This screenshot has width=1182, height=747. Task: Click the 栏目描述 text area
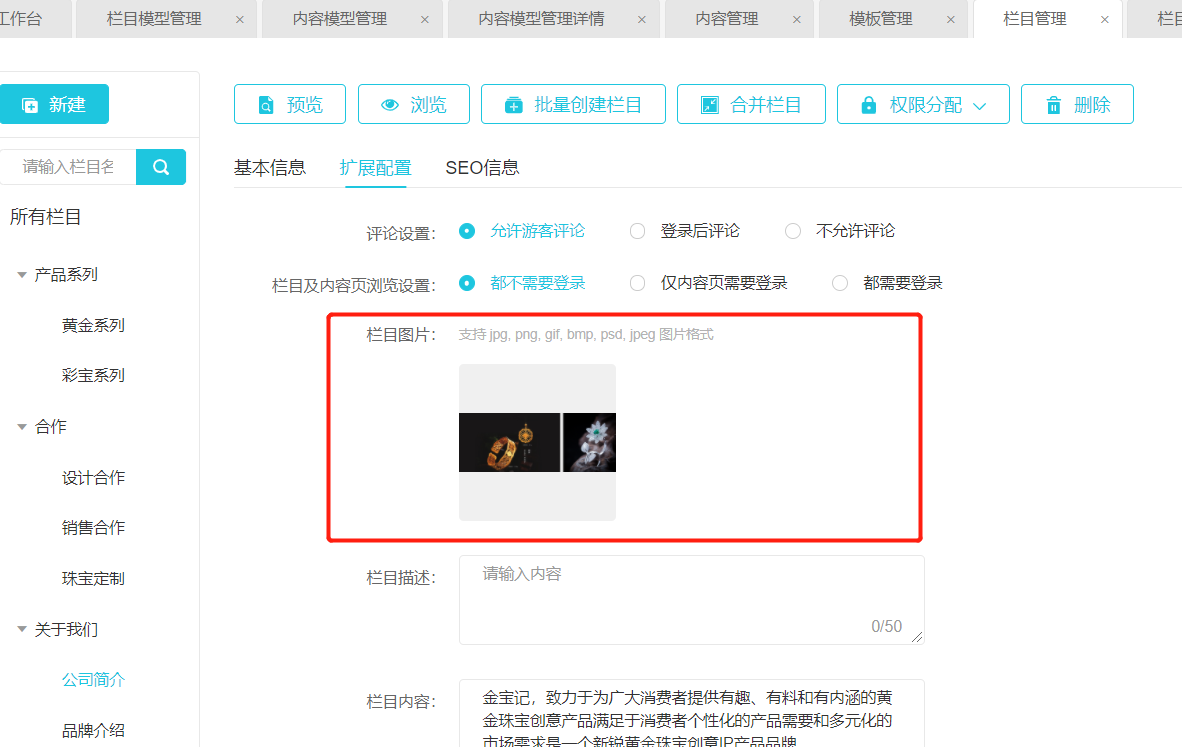tap(691, 600)
